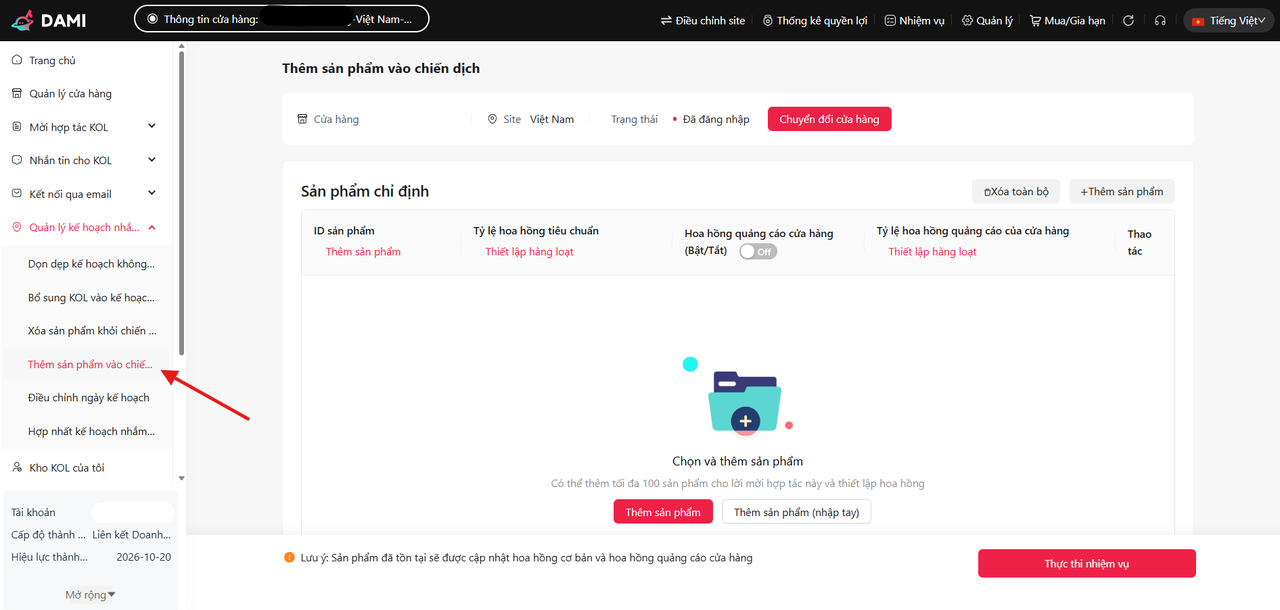Click the refresh icon in top bar
This screenshot has width=1280, height=610.
pyautogui.click(x=1129, y=20)
